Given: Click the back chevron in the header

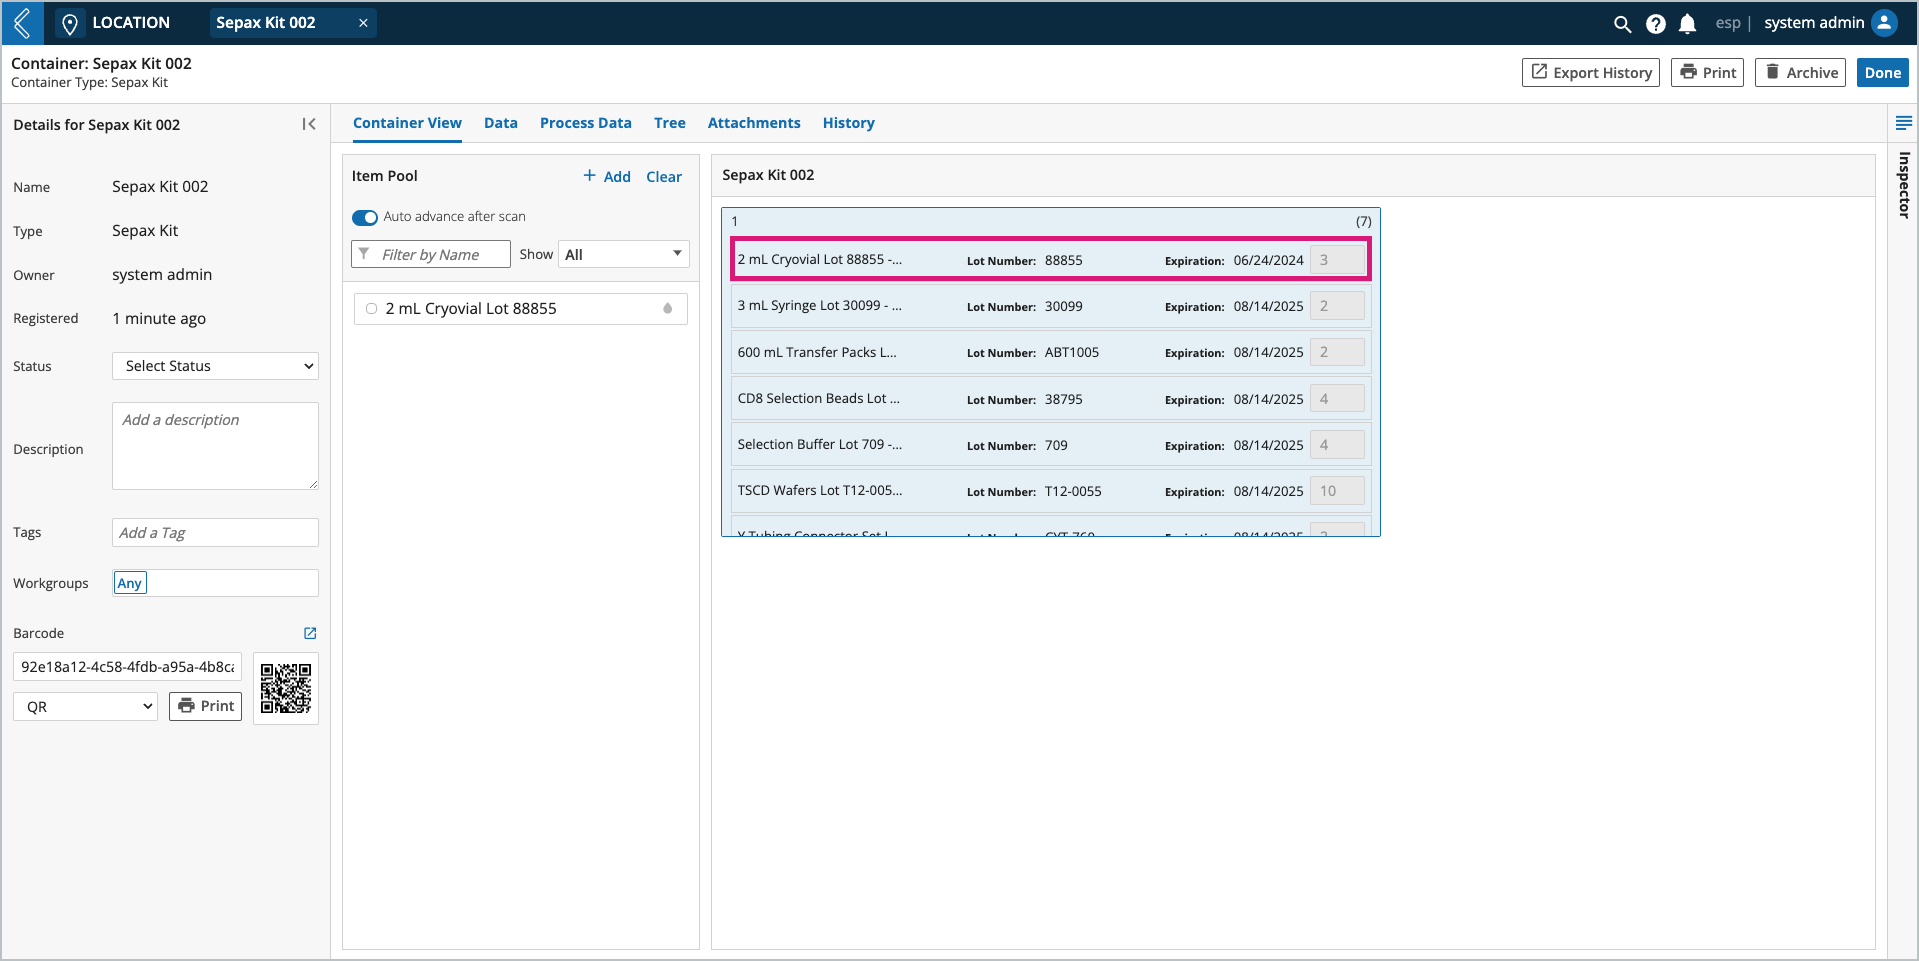Looking at the screenshot, I should (22, 23).
